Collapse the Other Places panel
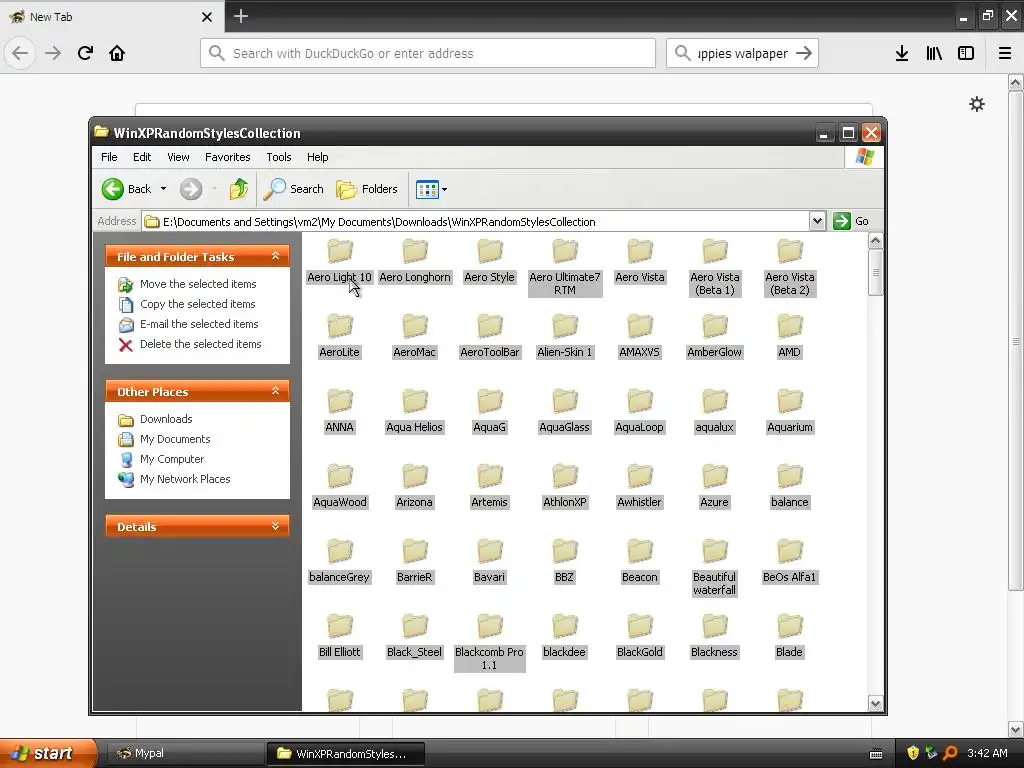1024x768 pixels. pyautogui.click(x=276, y=391)
